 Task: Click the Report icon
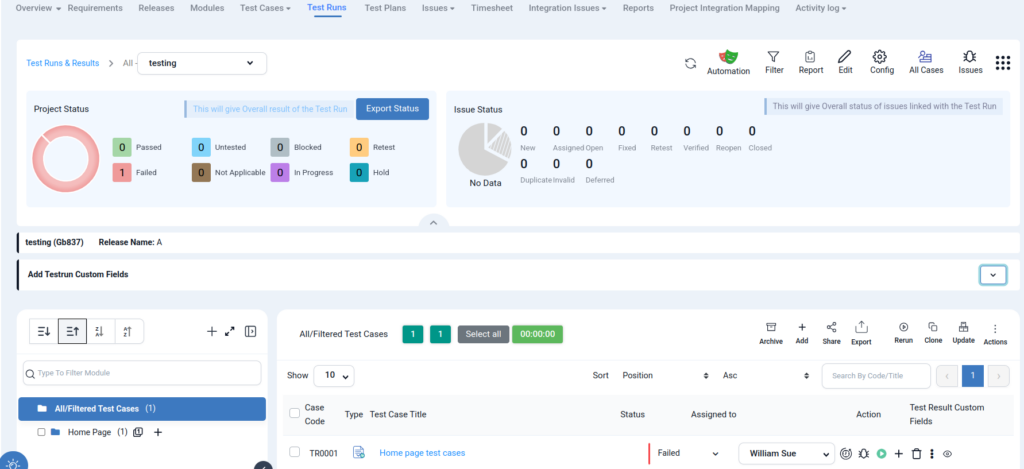pos(810,57)
